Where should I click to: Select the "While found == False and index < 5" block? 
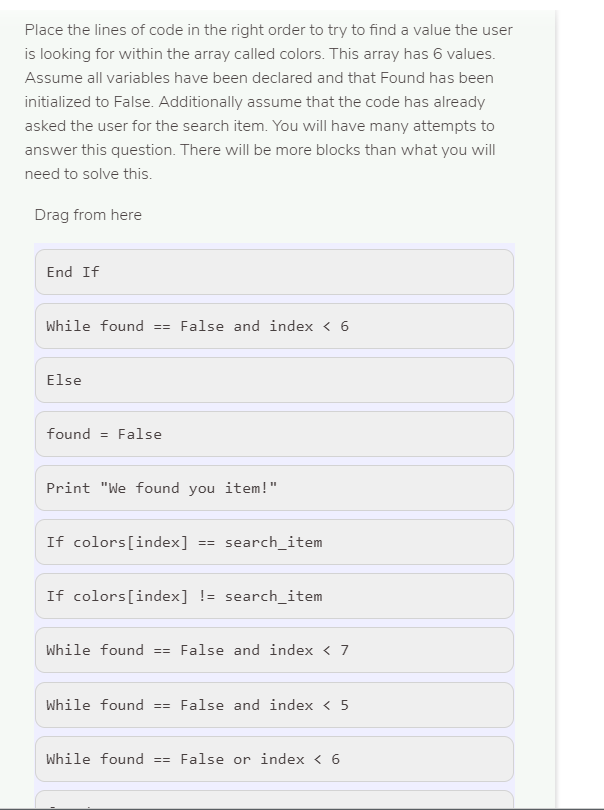[x=275, y=704]
